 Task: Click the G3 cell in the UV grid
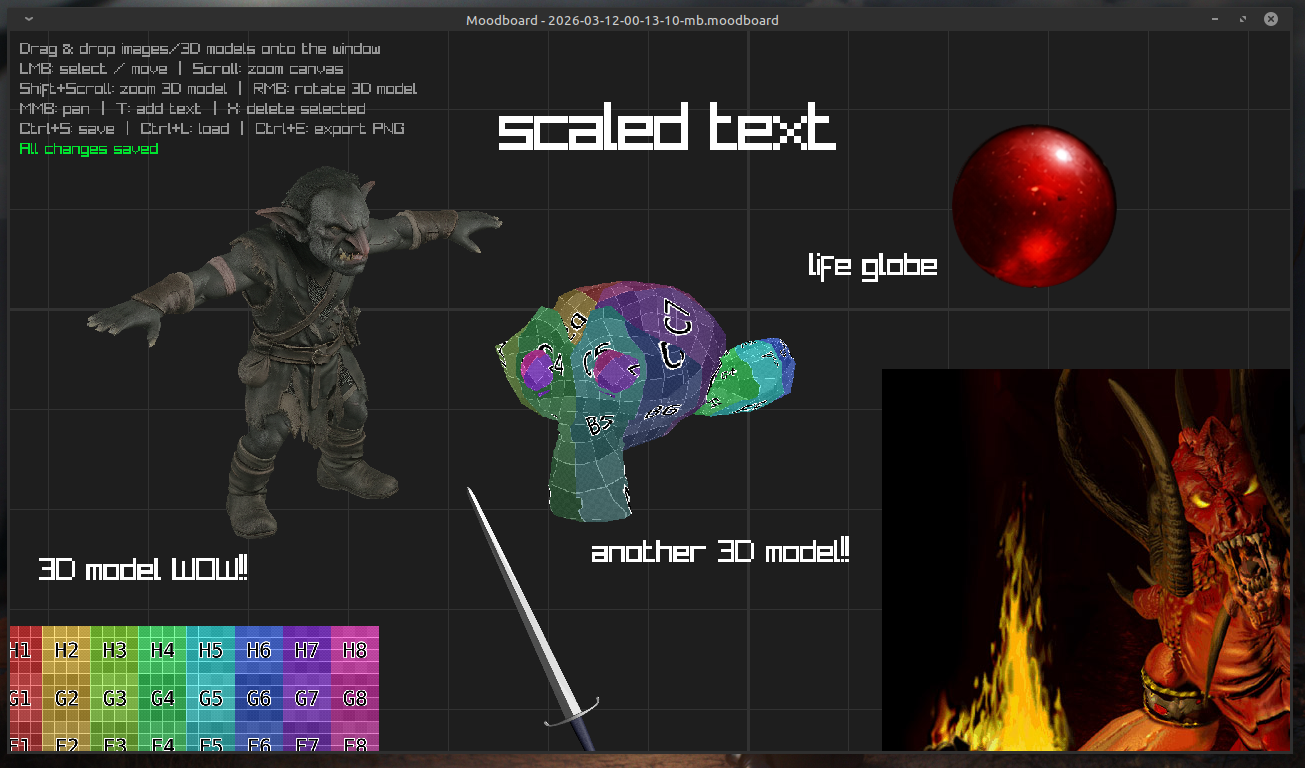coord(115,698)
